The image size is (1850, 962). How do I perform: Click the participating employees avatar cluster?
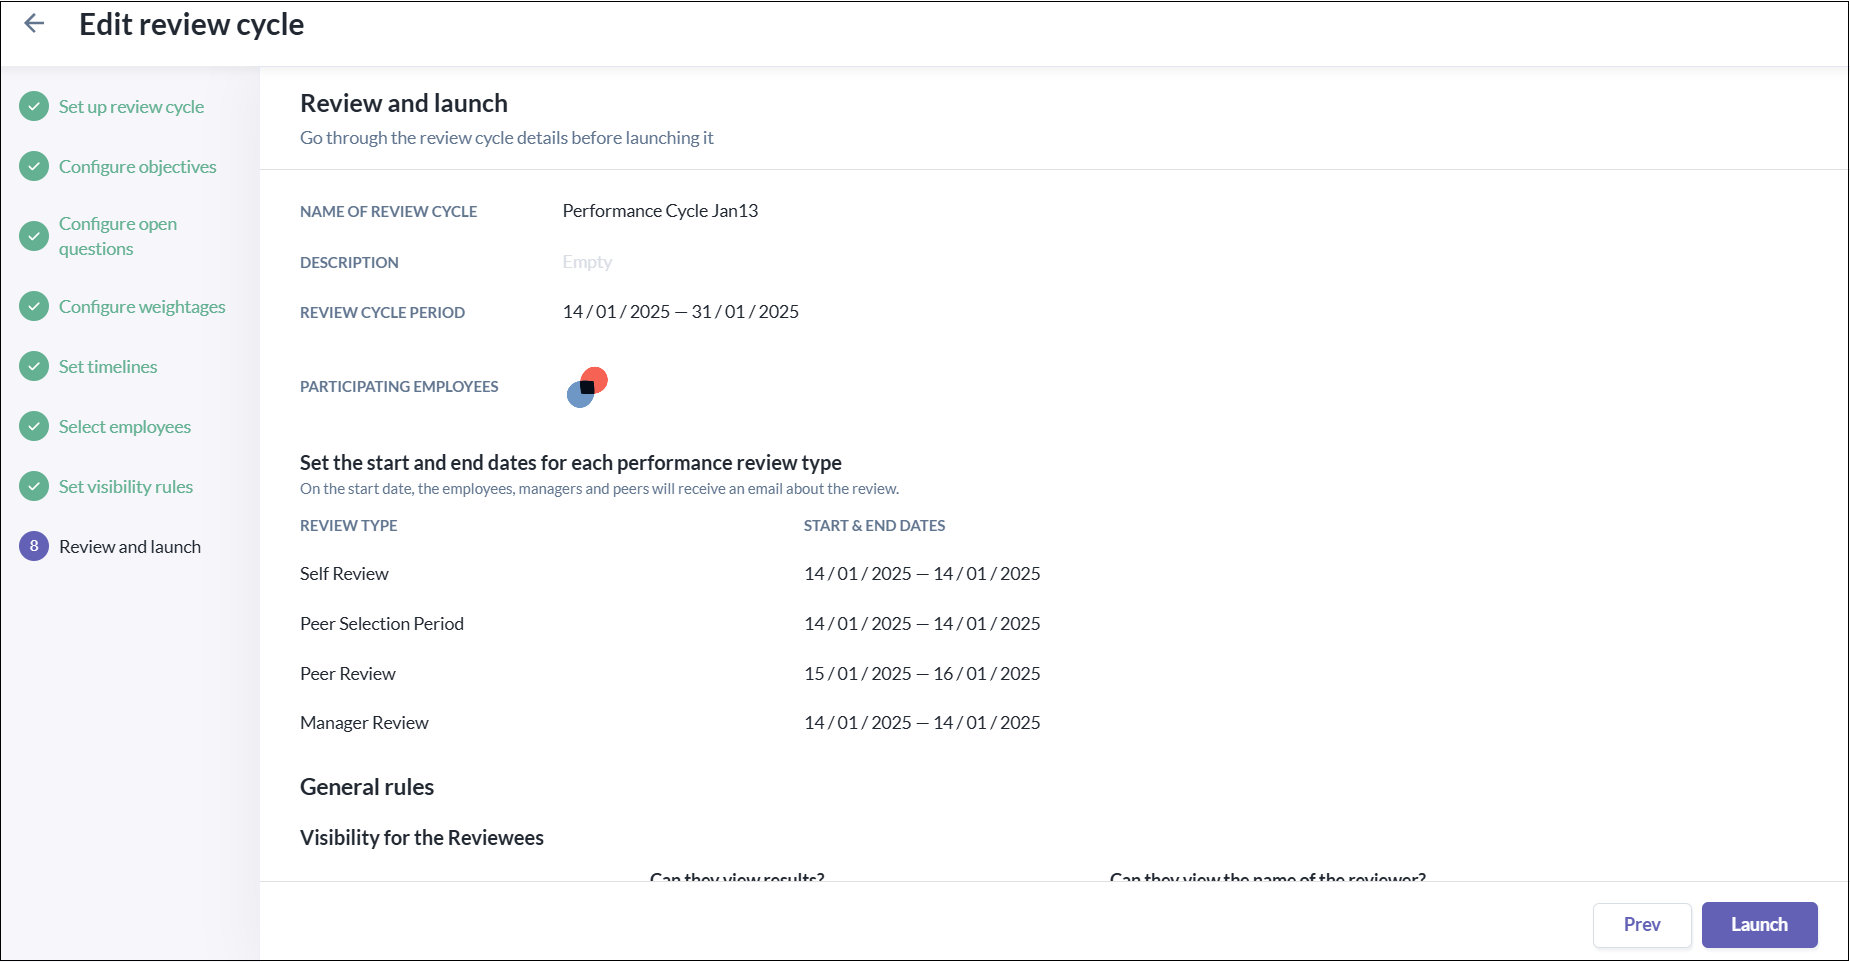587,387
